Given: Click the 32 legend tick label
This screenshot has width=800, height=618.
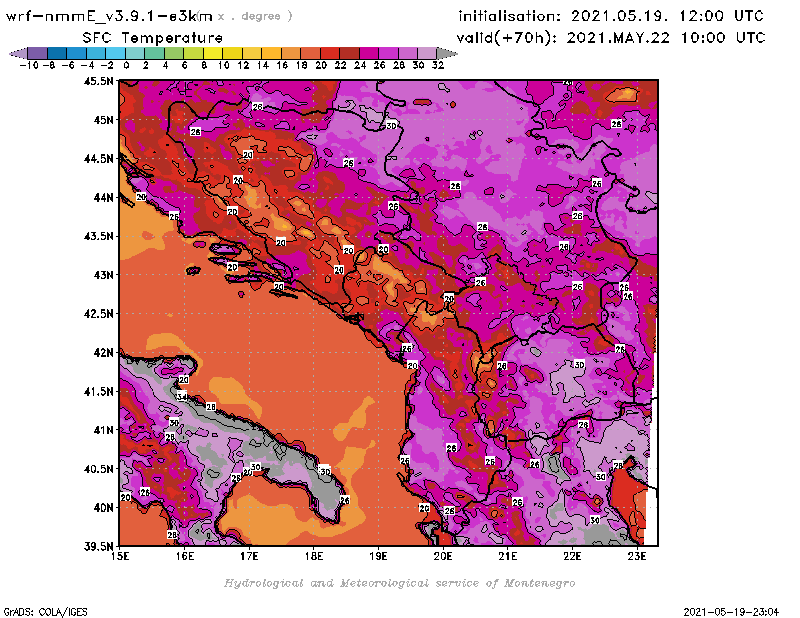Looking at the screenshot, I should 438,65.
